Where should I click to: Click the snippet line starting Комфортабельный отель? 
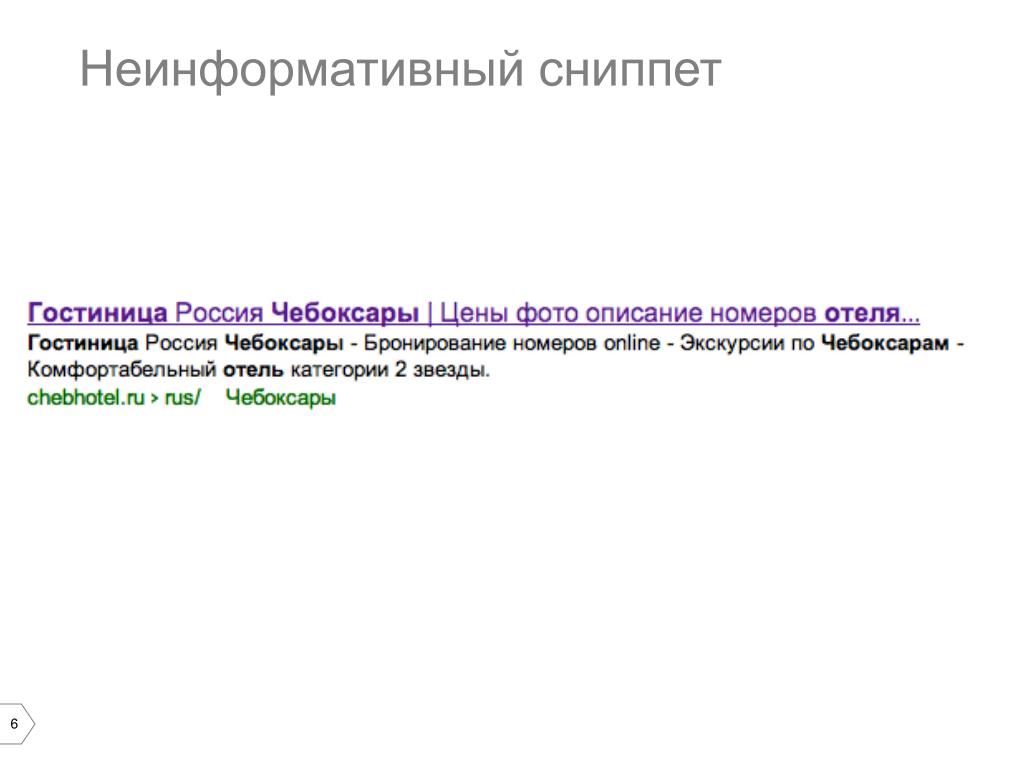tap(259, 370)
